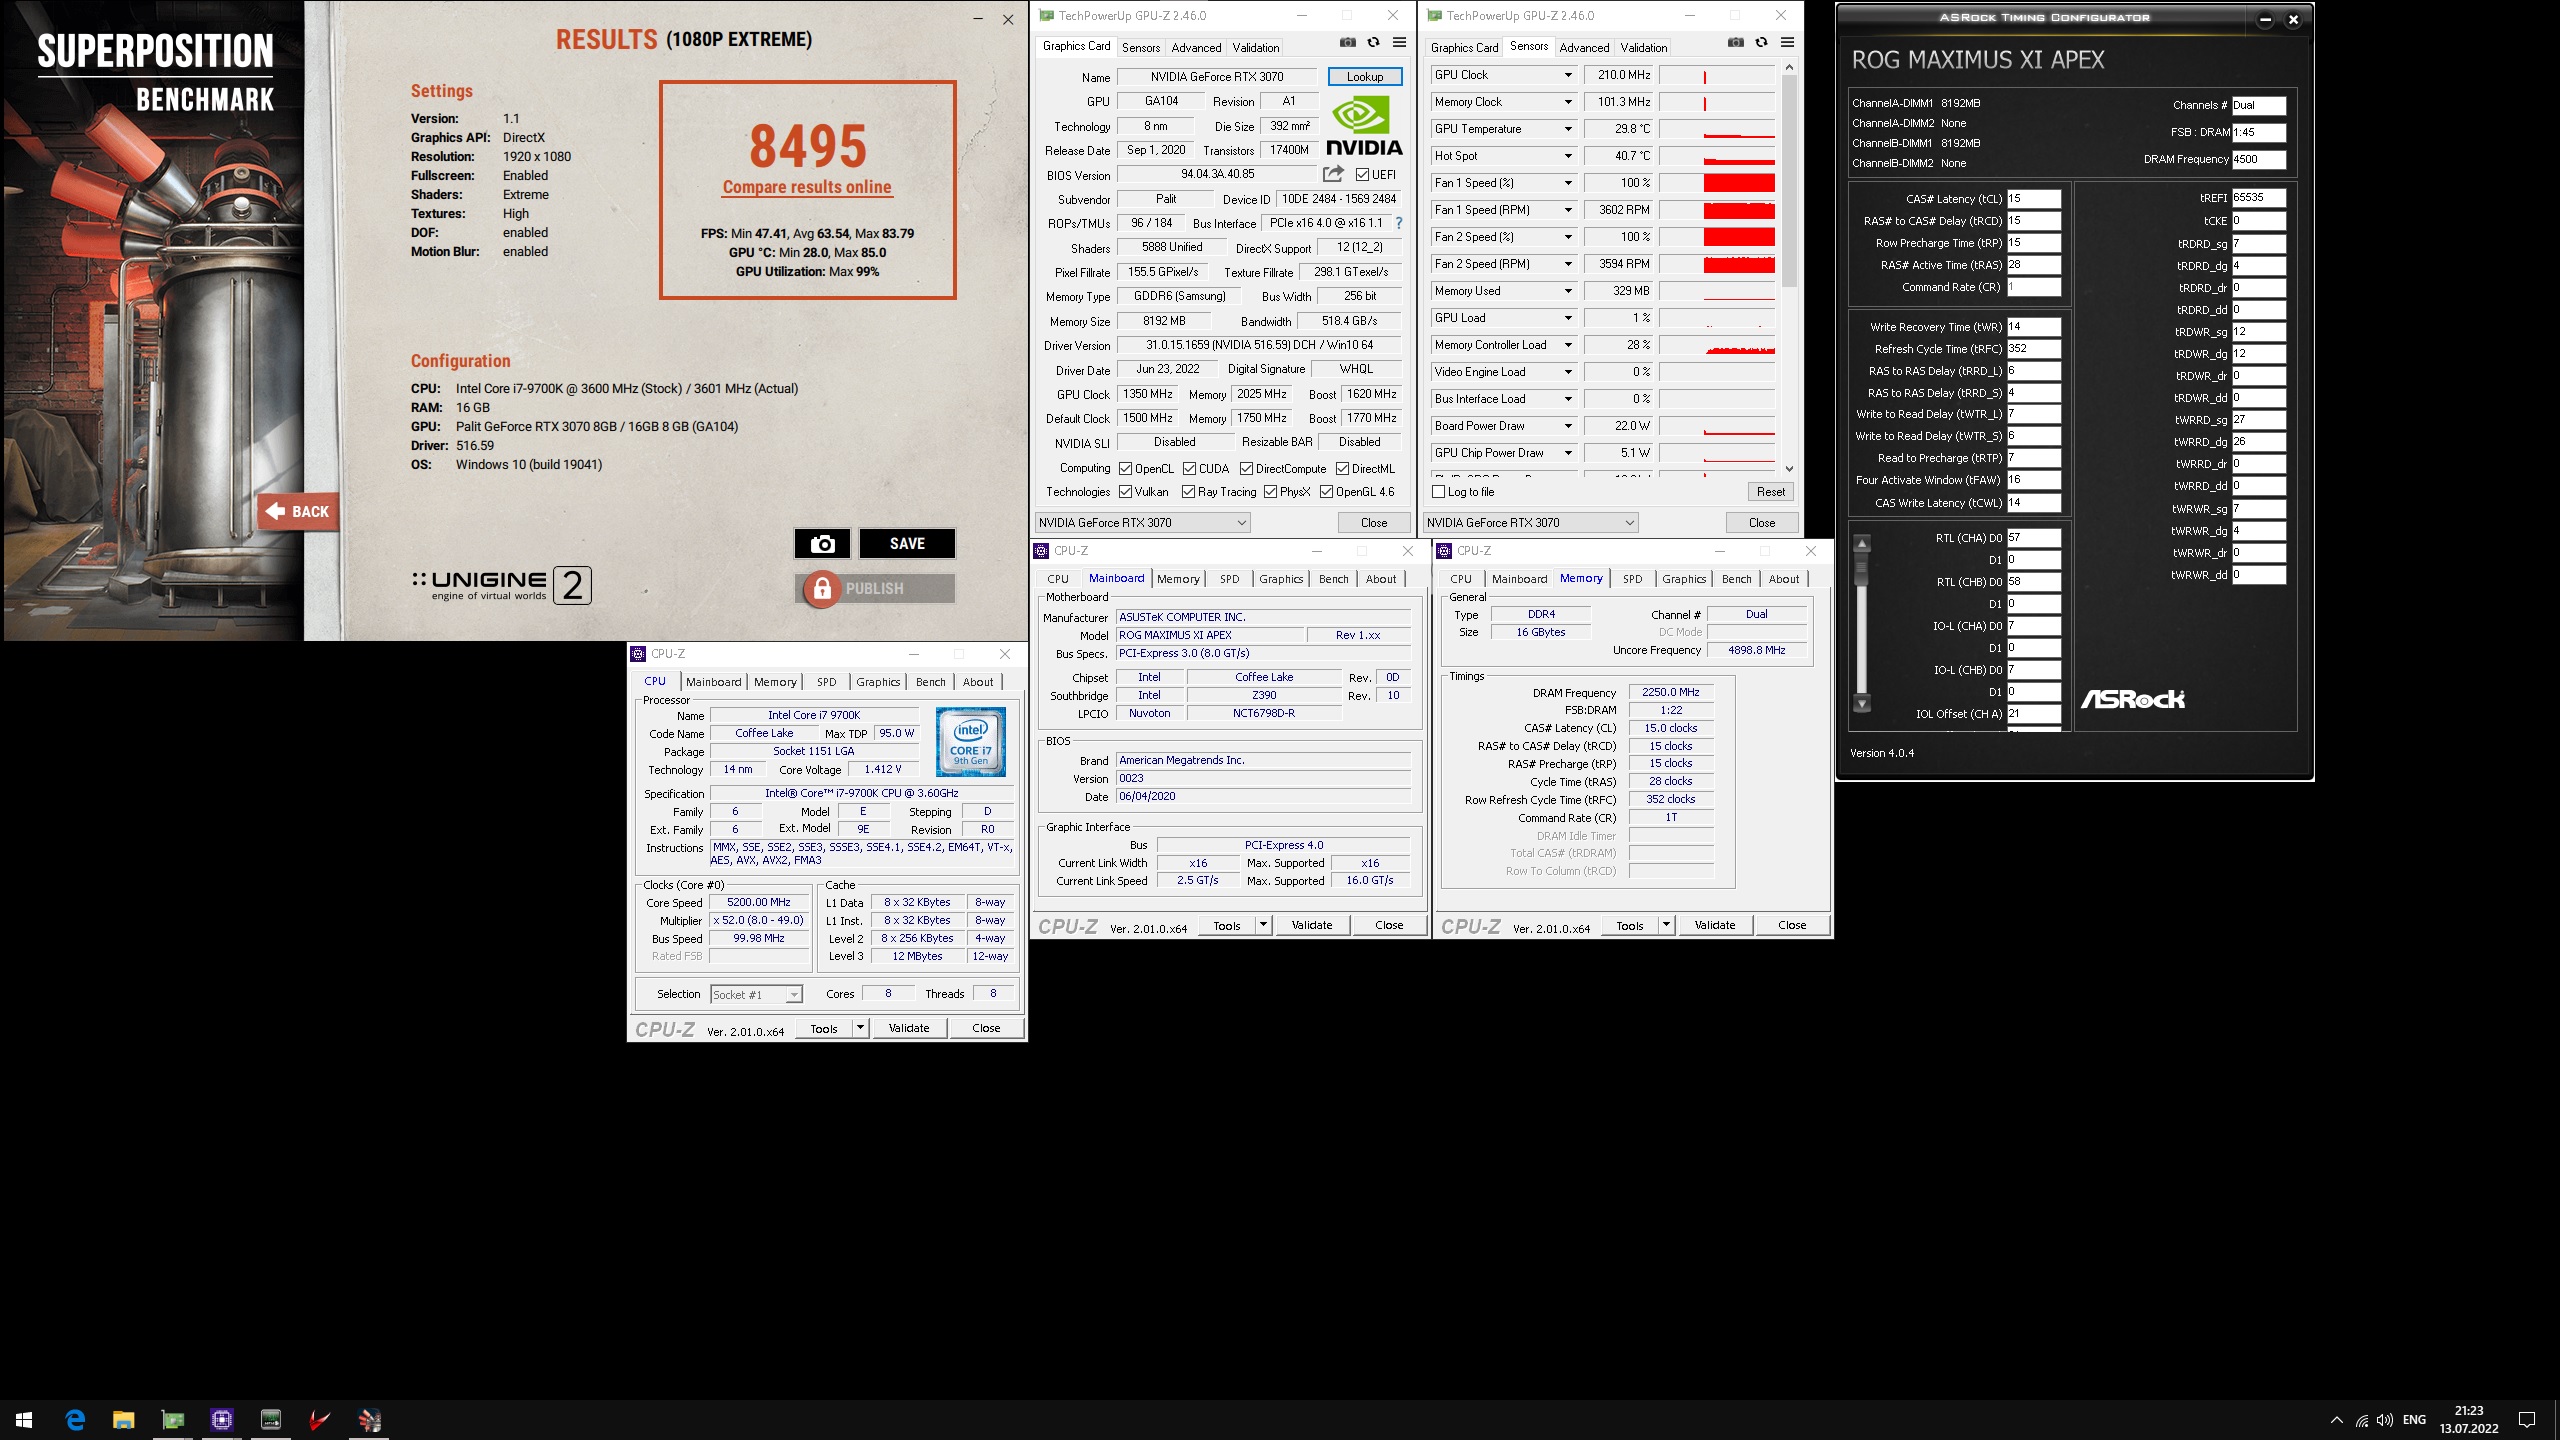The image size is (2560, 1440).
Task: Toggle the DirectCompute checkbox
Action: tap(1246, 469)
